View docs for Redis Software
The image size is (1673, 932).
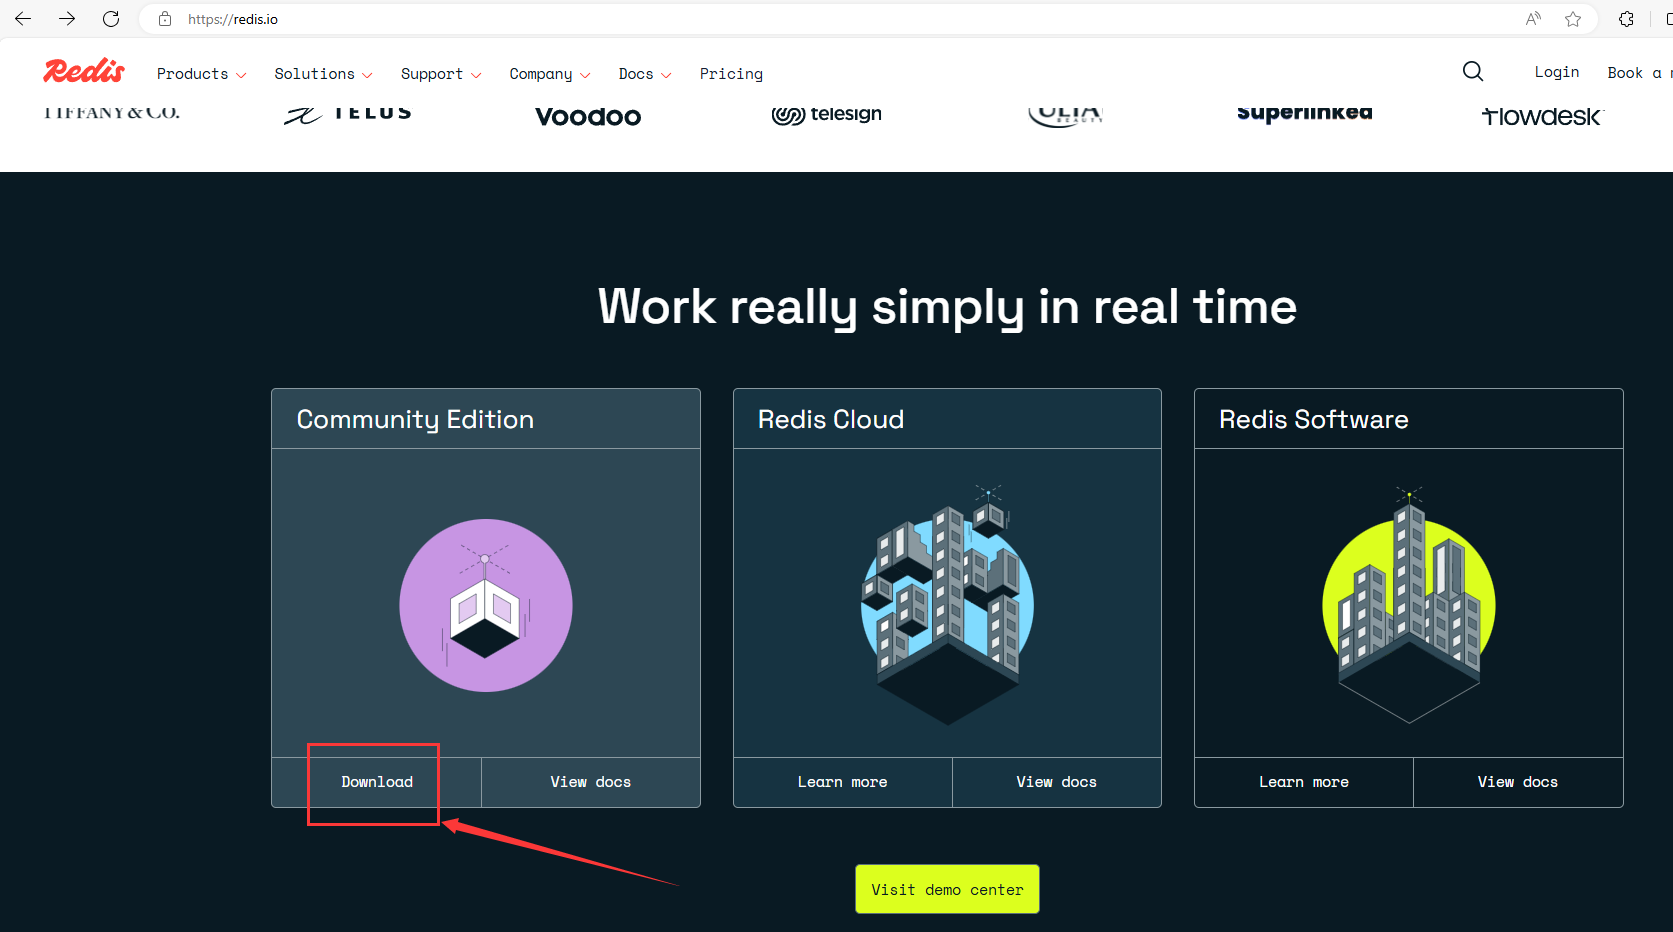pyautogui.click(x=1518, y=782)
